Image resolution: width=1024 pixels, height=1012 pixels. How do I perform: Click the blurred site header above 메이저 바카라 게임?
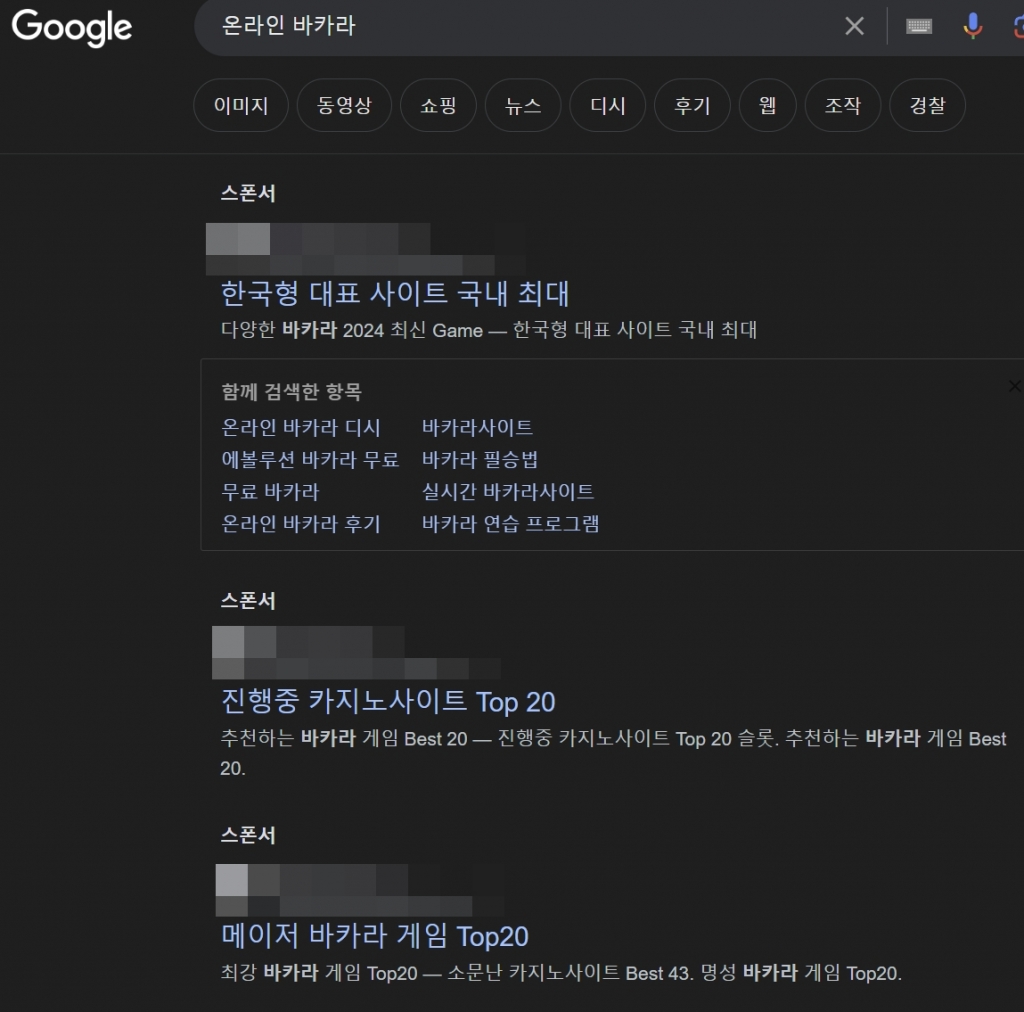point(360,890)
